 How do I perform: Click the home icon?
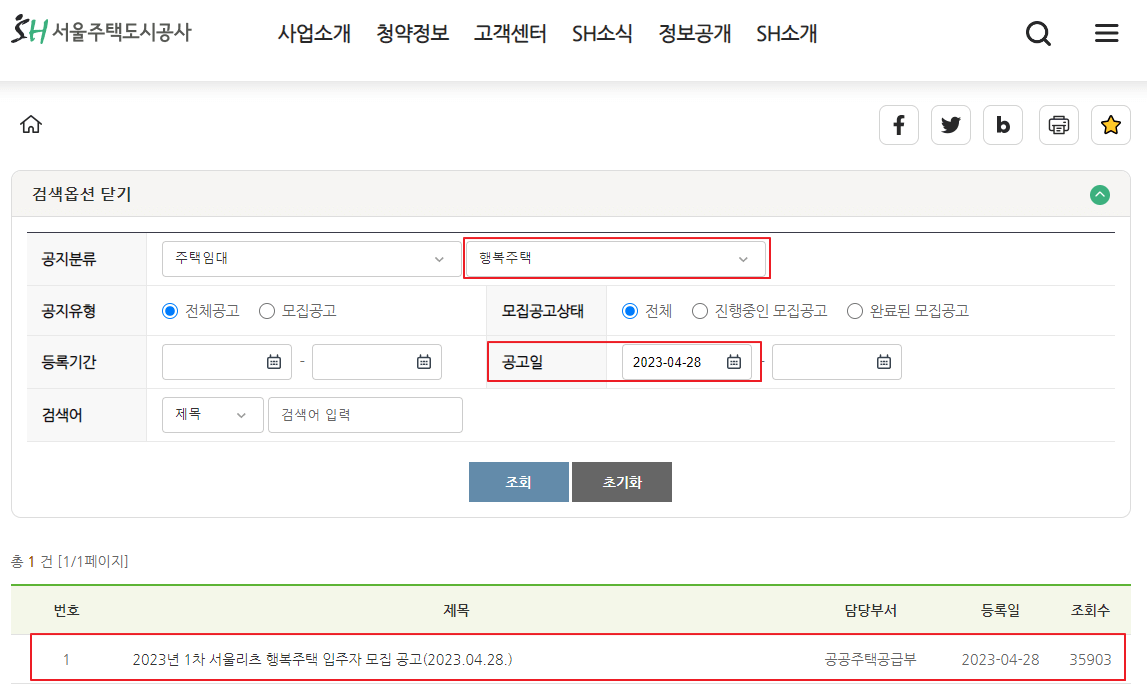tap(33, 124)
